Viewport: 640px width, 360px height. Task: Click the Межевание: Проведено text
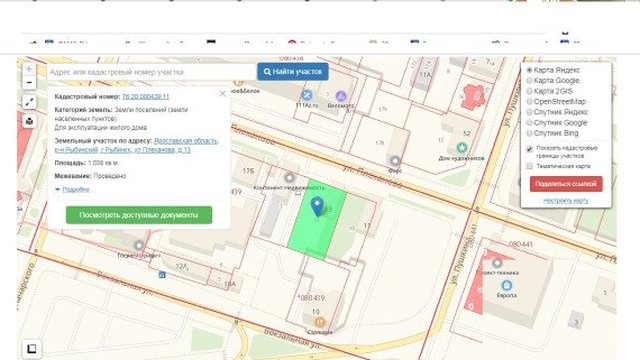pyautogui.click(x=90, y=176)
